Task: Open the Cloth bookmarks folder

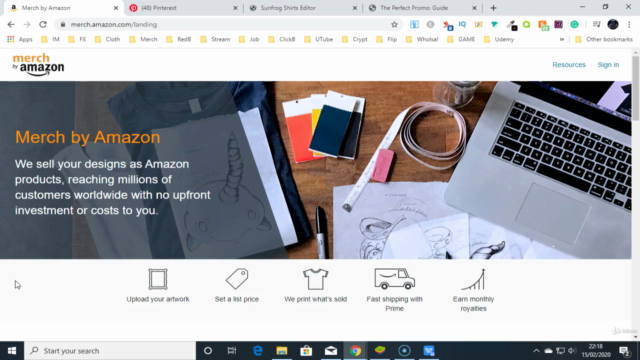Action: [x=107, y=39]
